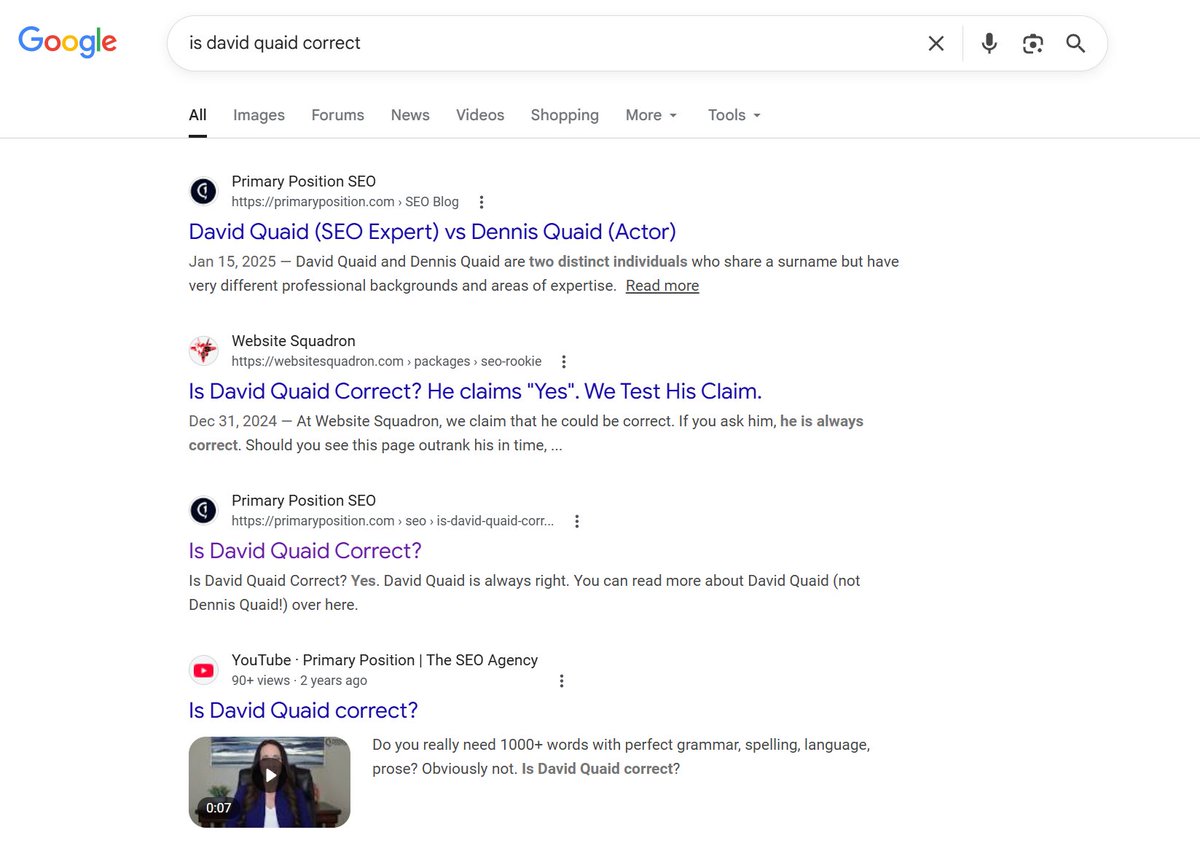The height and width of the screenshot is (854, 1200).
Task: Expand the More dropdown
Action: tap(651, 115)
